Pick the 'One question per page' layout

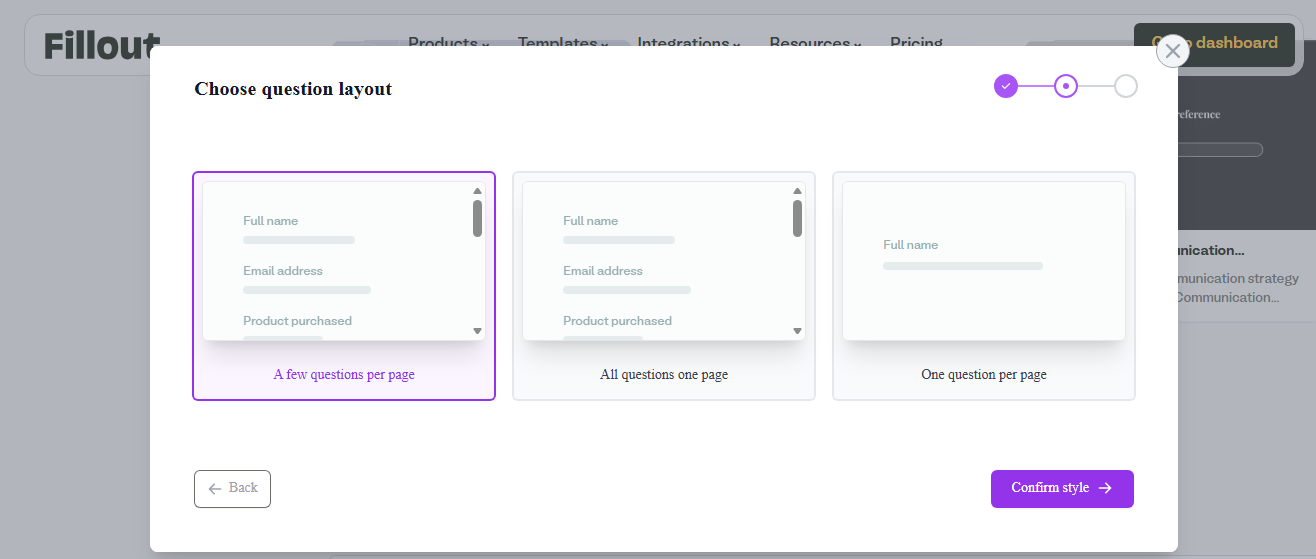tap(984, 286)
